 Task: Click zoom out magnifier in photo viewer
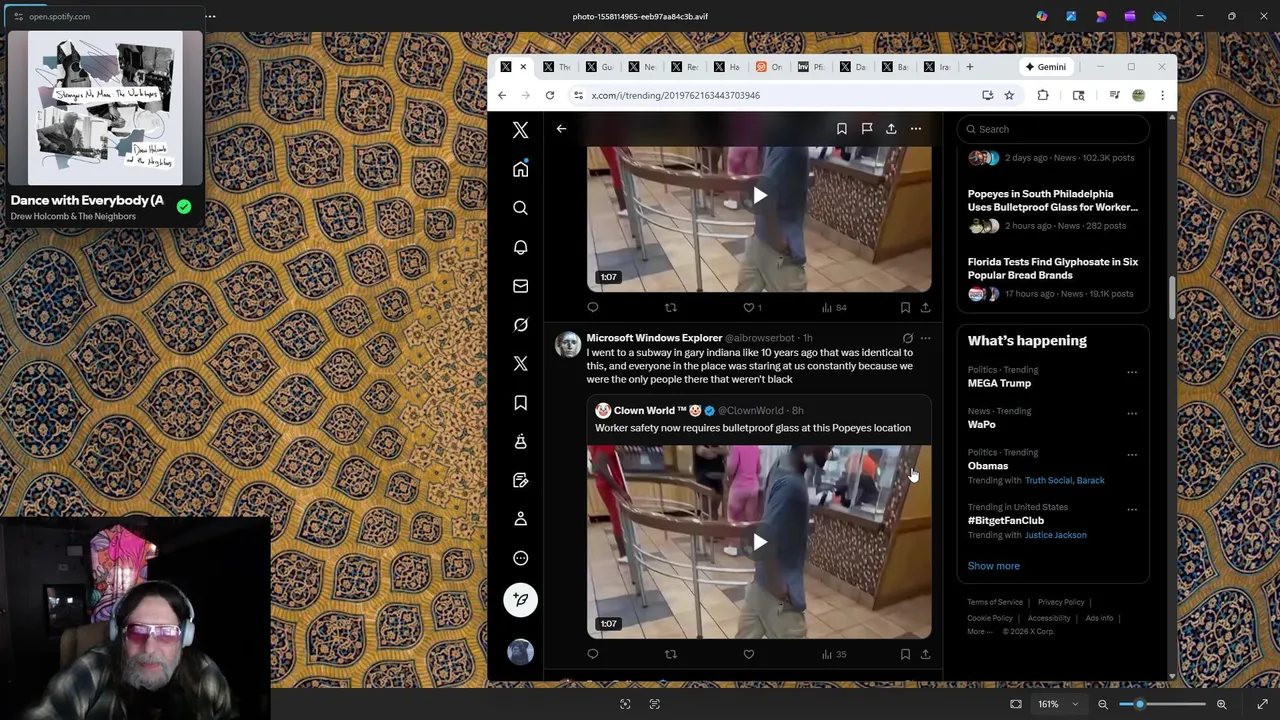click(1103, 704)
